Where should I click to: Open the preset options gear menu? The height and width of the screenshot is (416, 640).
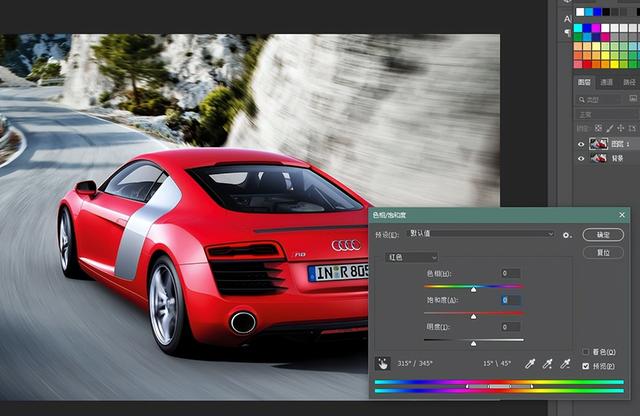point(567,234)
